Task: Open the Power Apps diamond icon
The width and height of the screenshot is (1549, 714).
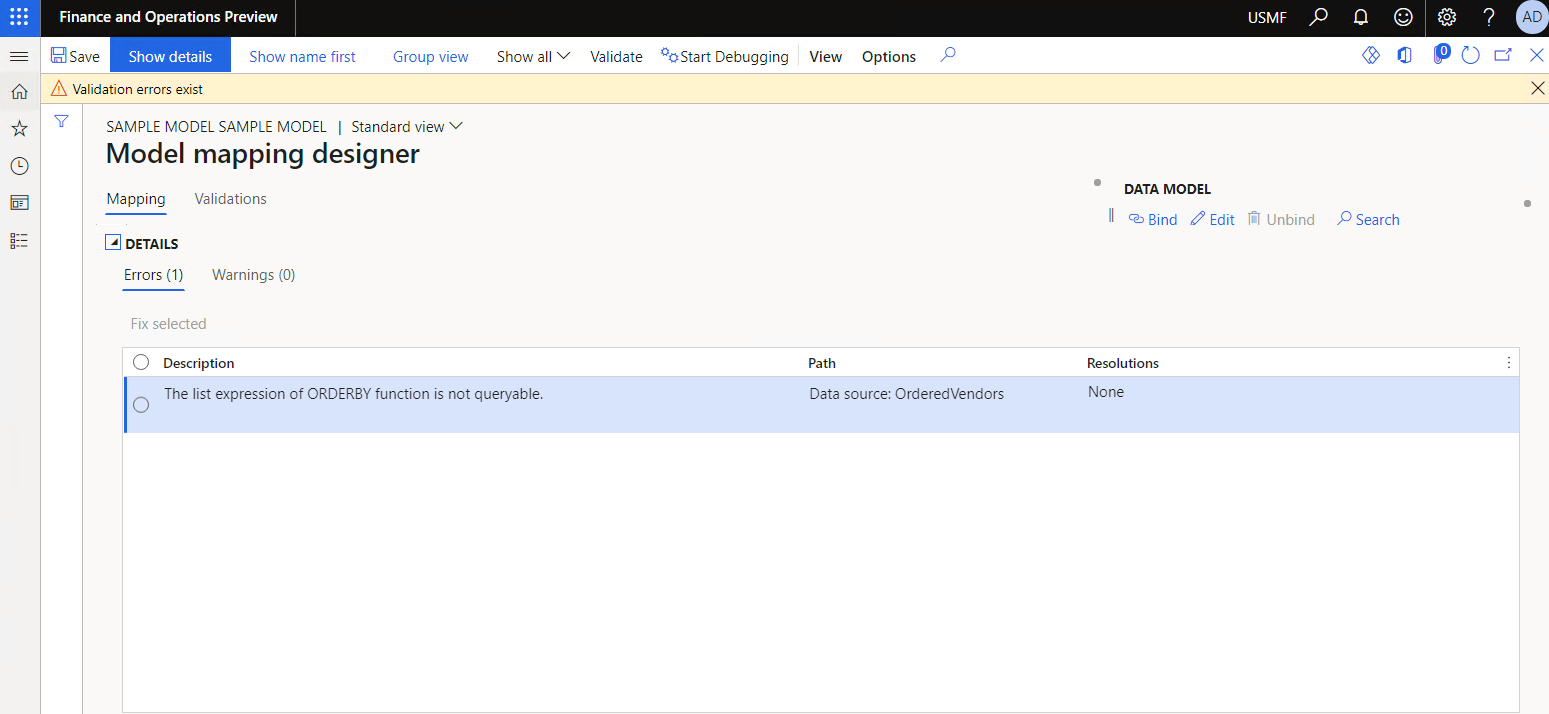Action: [1371, 55]
